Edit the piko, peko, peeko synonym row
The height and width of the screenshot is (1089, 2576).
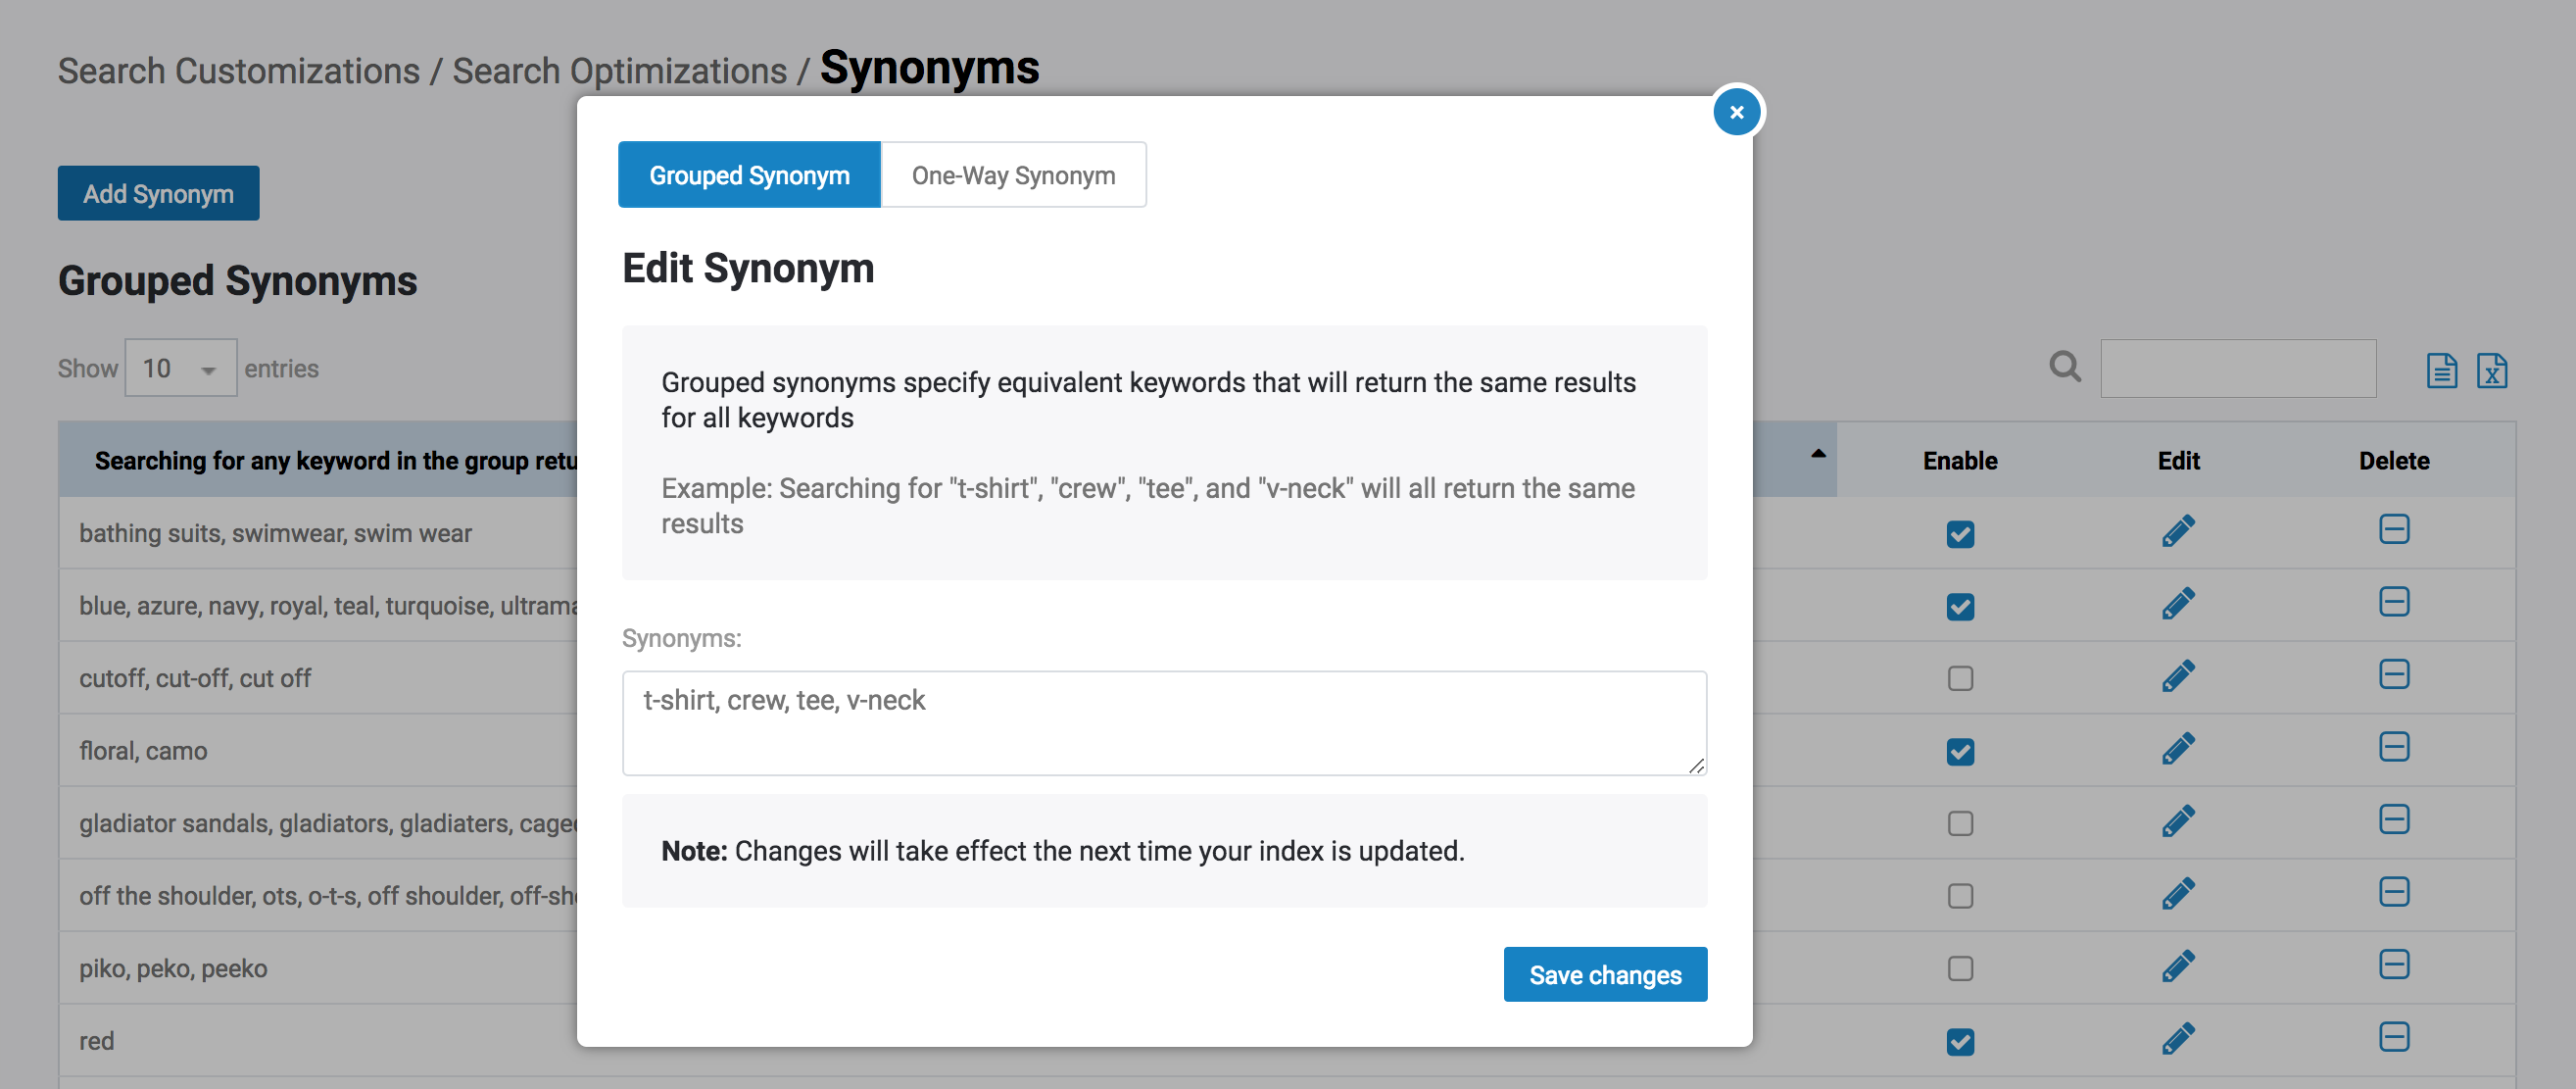tap(2177, 966)
